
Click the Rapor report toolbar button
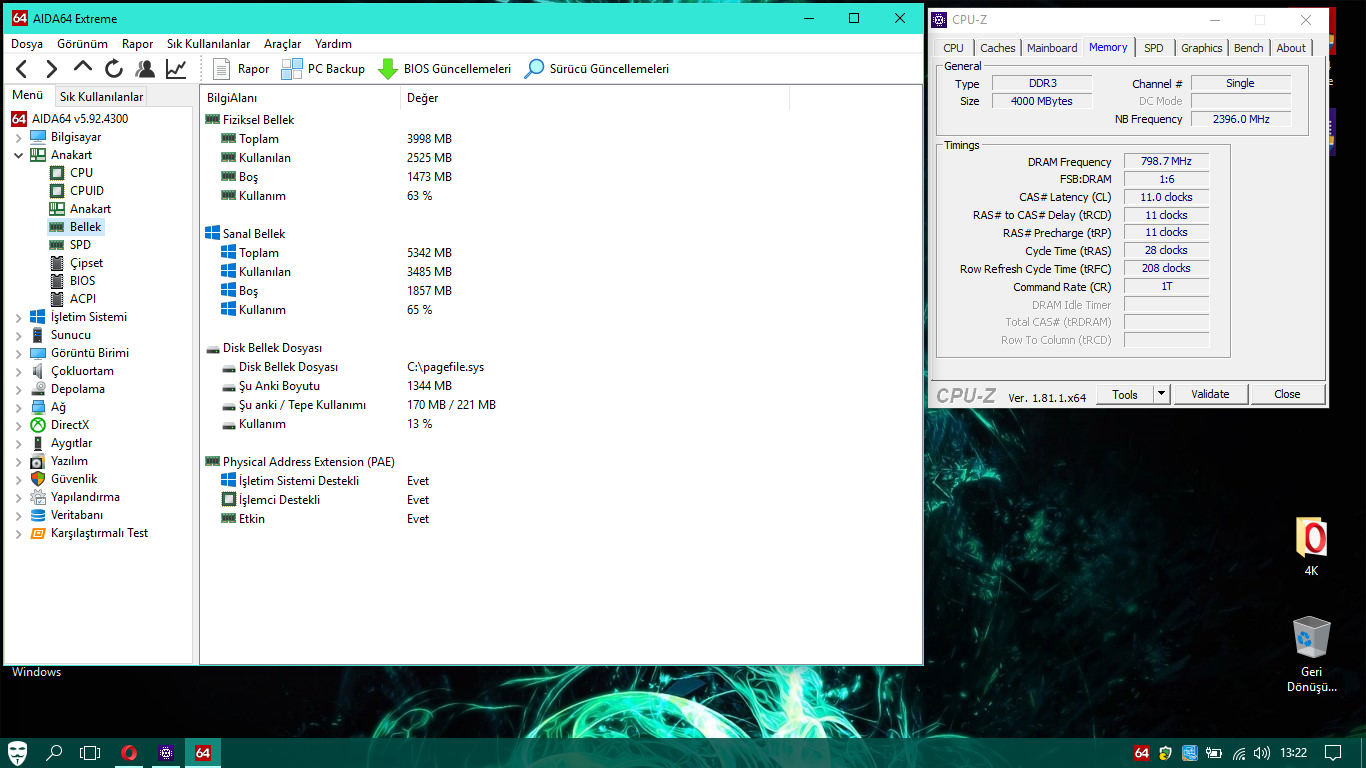click(x=241, y=69)
